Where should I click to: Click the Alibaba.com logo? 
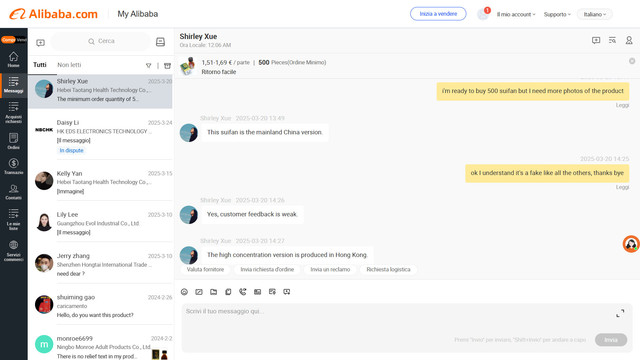coord(53,14)
